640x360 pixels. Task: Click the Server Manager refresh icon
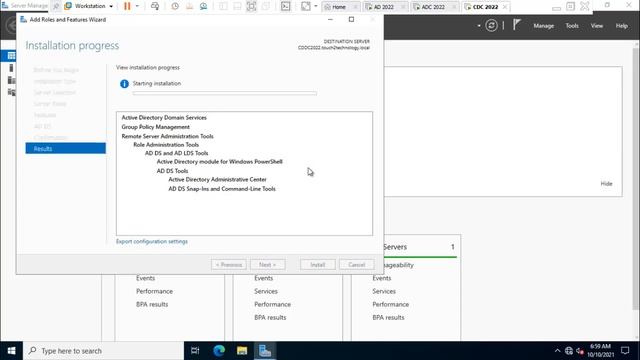point(491,26)
